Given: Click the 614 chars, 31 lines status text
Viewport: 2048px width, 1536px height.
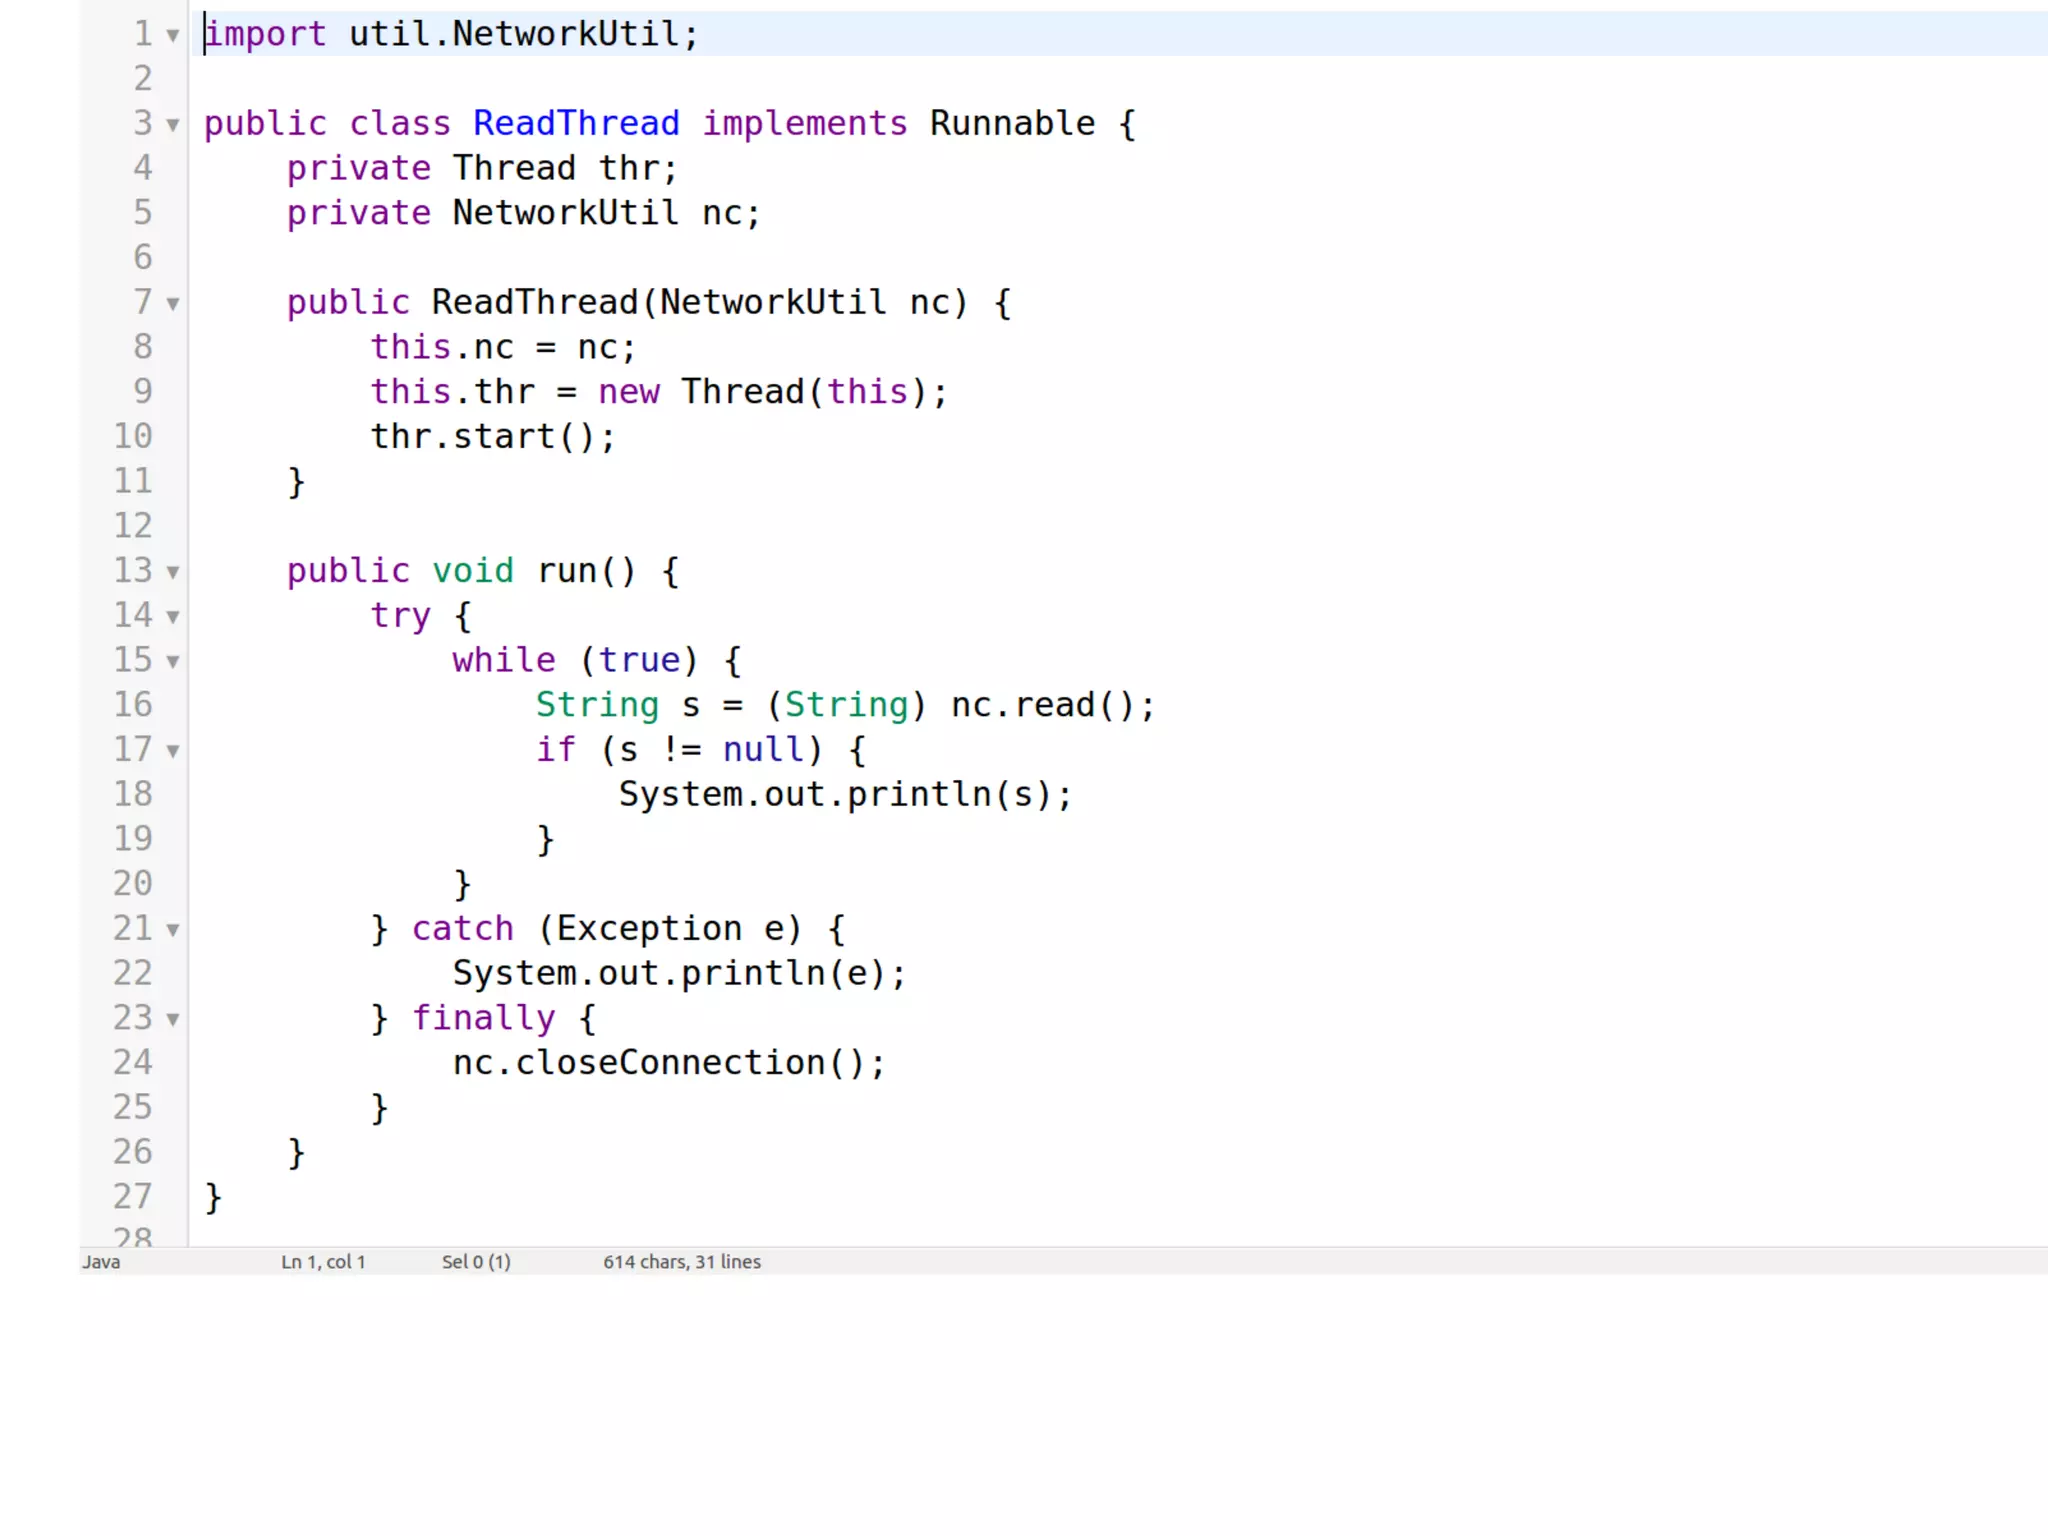Looking at the screenshot, I should click(681, 1262).
